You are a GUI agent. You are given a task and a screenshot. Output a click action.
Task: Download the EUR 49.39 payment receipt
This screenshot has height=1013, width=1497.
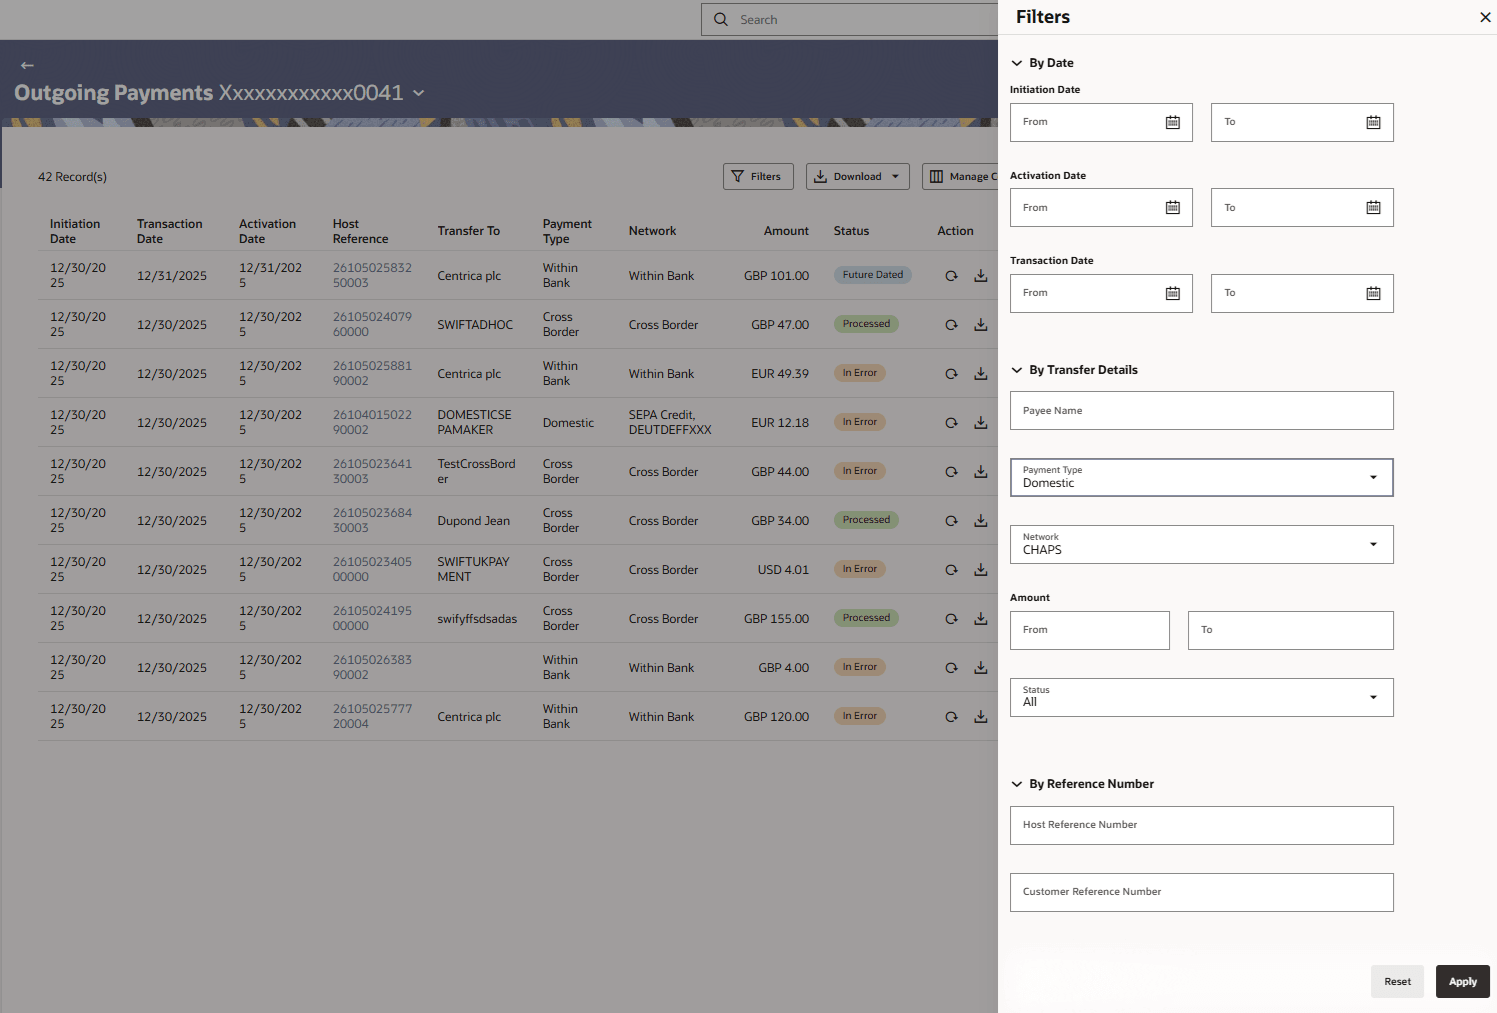[x=981, y=374]
